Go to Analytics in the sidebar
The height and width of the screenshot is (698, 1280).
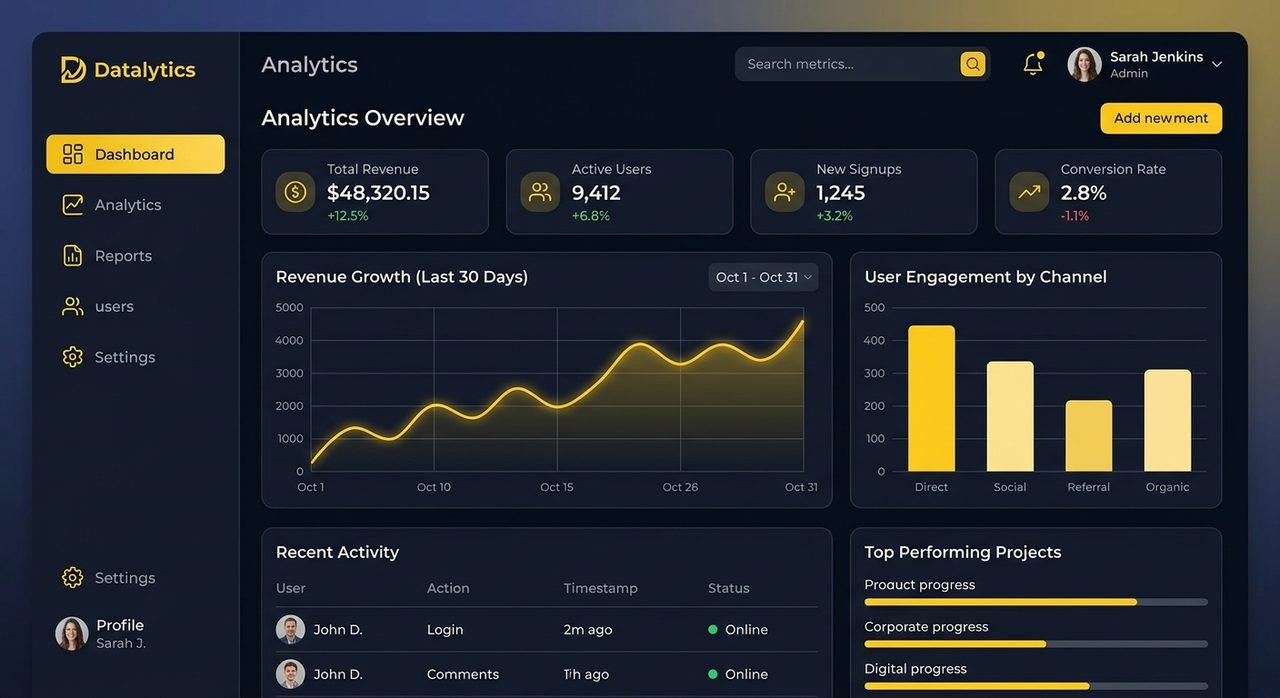(x=135, y=205)
